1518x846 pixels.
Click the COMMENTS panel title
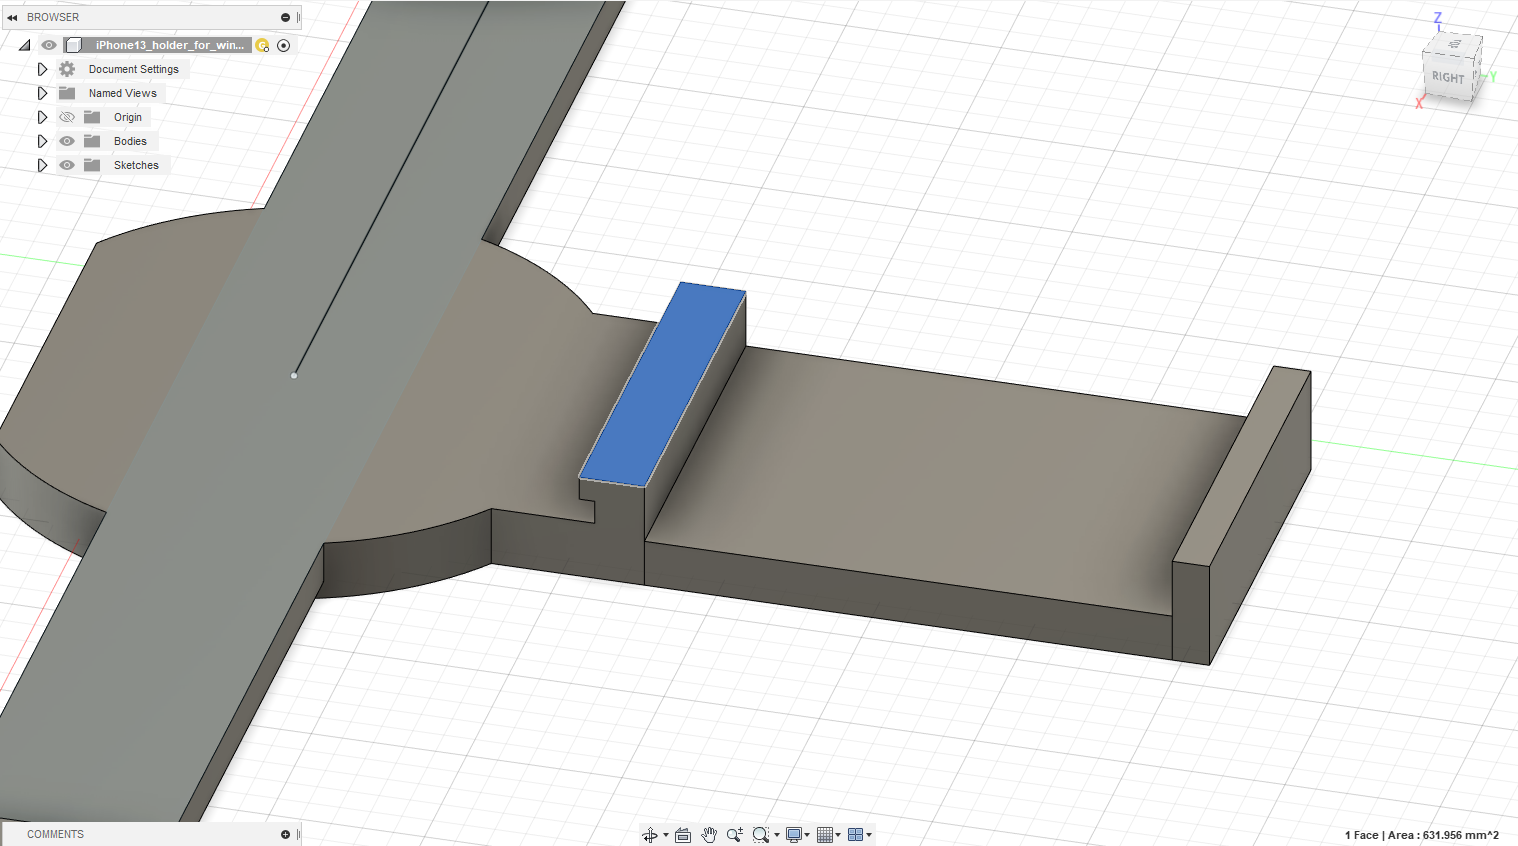55,834
